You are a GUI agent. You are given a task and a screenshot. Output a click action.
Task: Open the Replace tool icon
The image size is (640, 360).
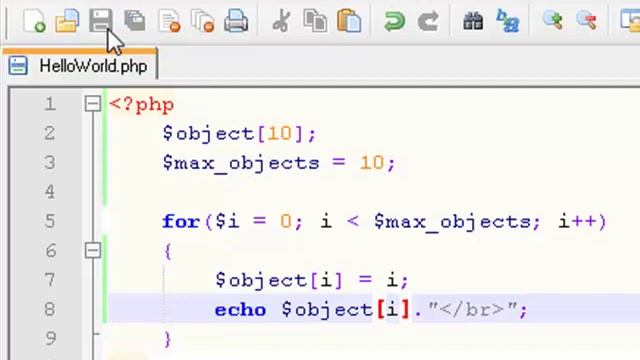pos(507,21)
